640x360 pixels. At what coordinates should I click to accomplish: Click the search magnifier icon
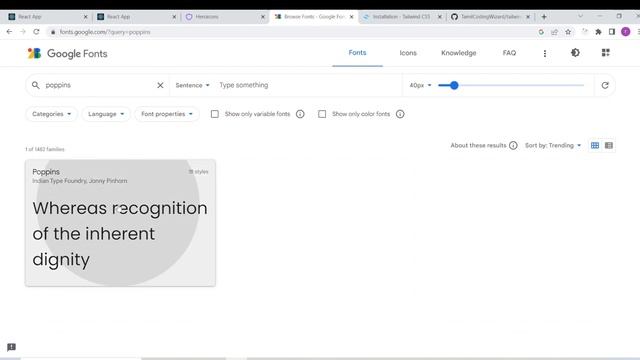point(36,85)
